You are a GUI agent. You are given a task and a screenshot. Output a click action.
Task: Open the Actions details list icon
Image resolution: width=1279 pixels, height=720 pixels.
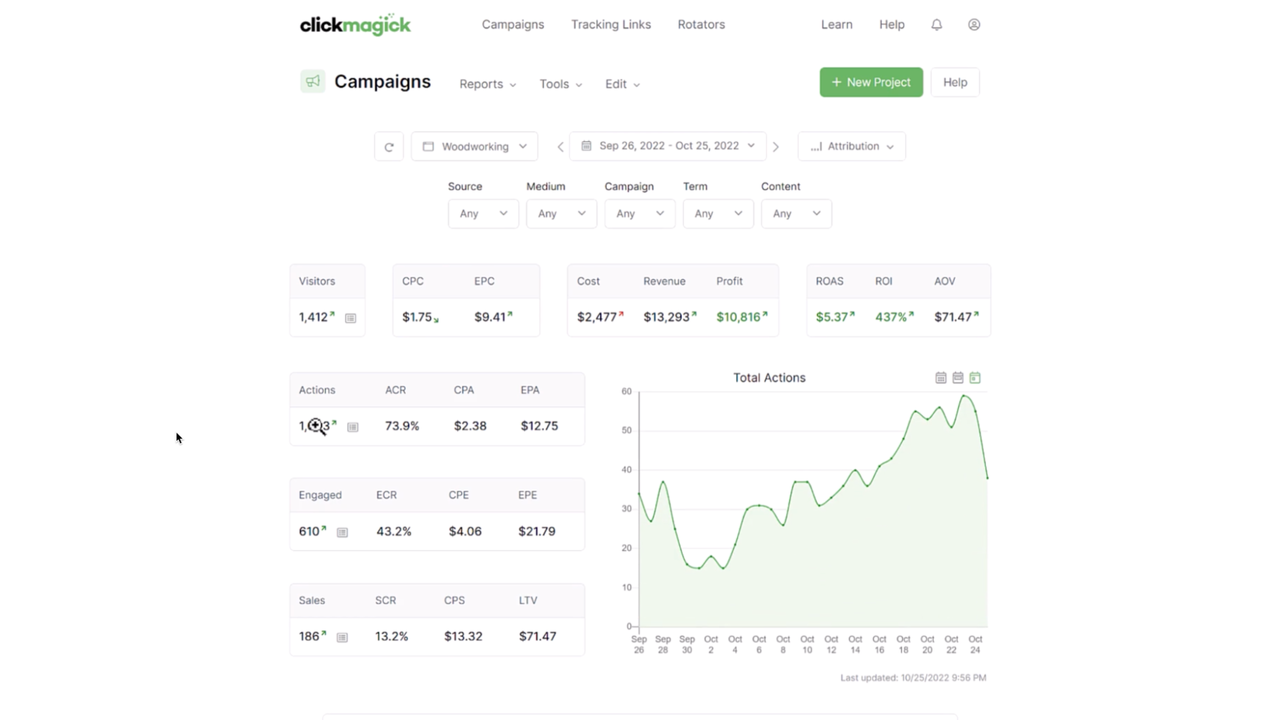353,427
